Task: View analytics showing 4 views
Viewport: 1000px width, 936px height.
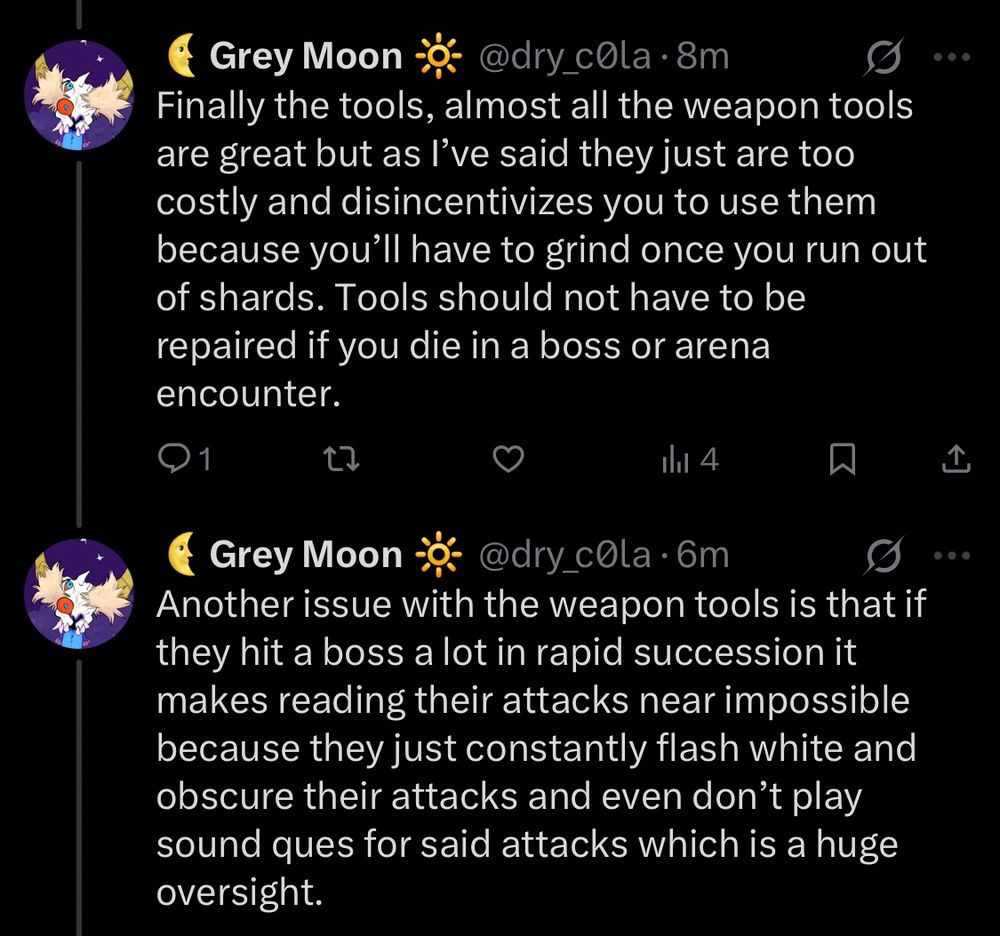Action: [x=689, y=459]
